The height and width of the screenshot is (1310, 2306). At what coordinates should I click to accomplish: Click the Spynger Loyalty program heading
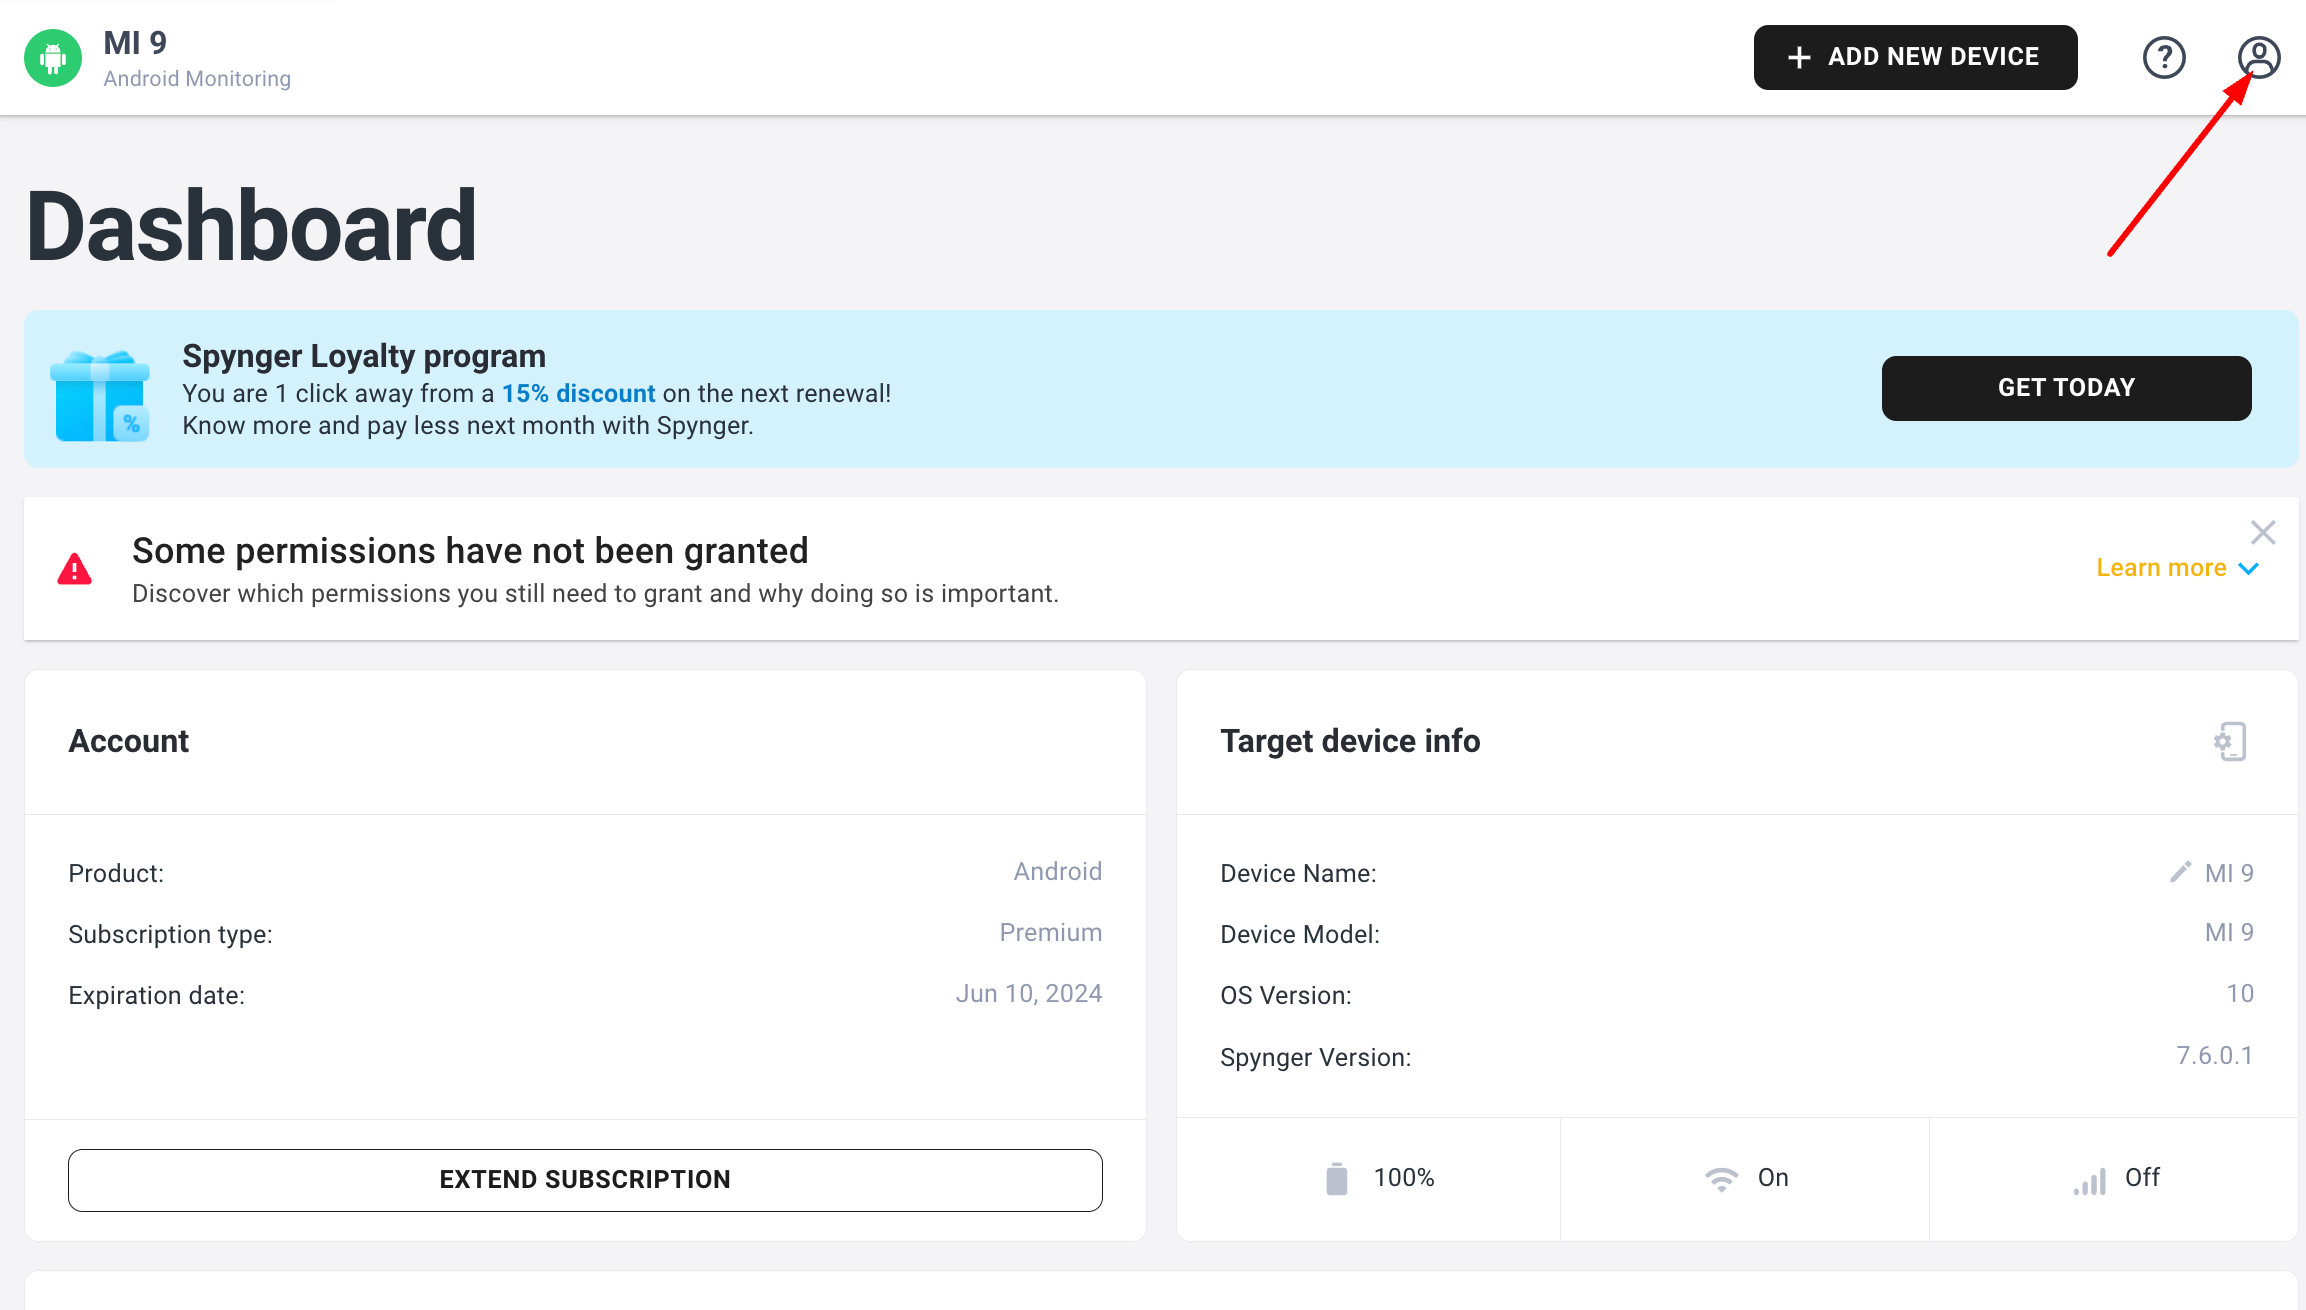[364, 356]
